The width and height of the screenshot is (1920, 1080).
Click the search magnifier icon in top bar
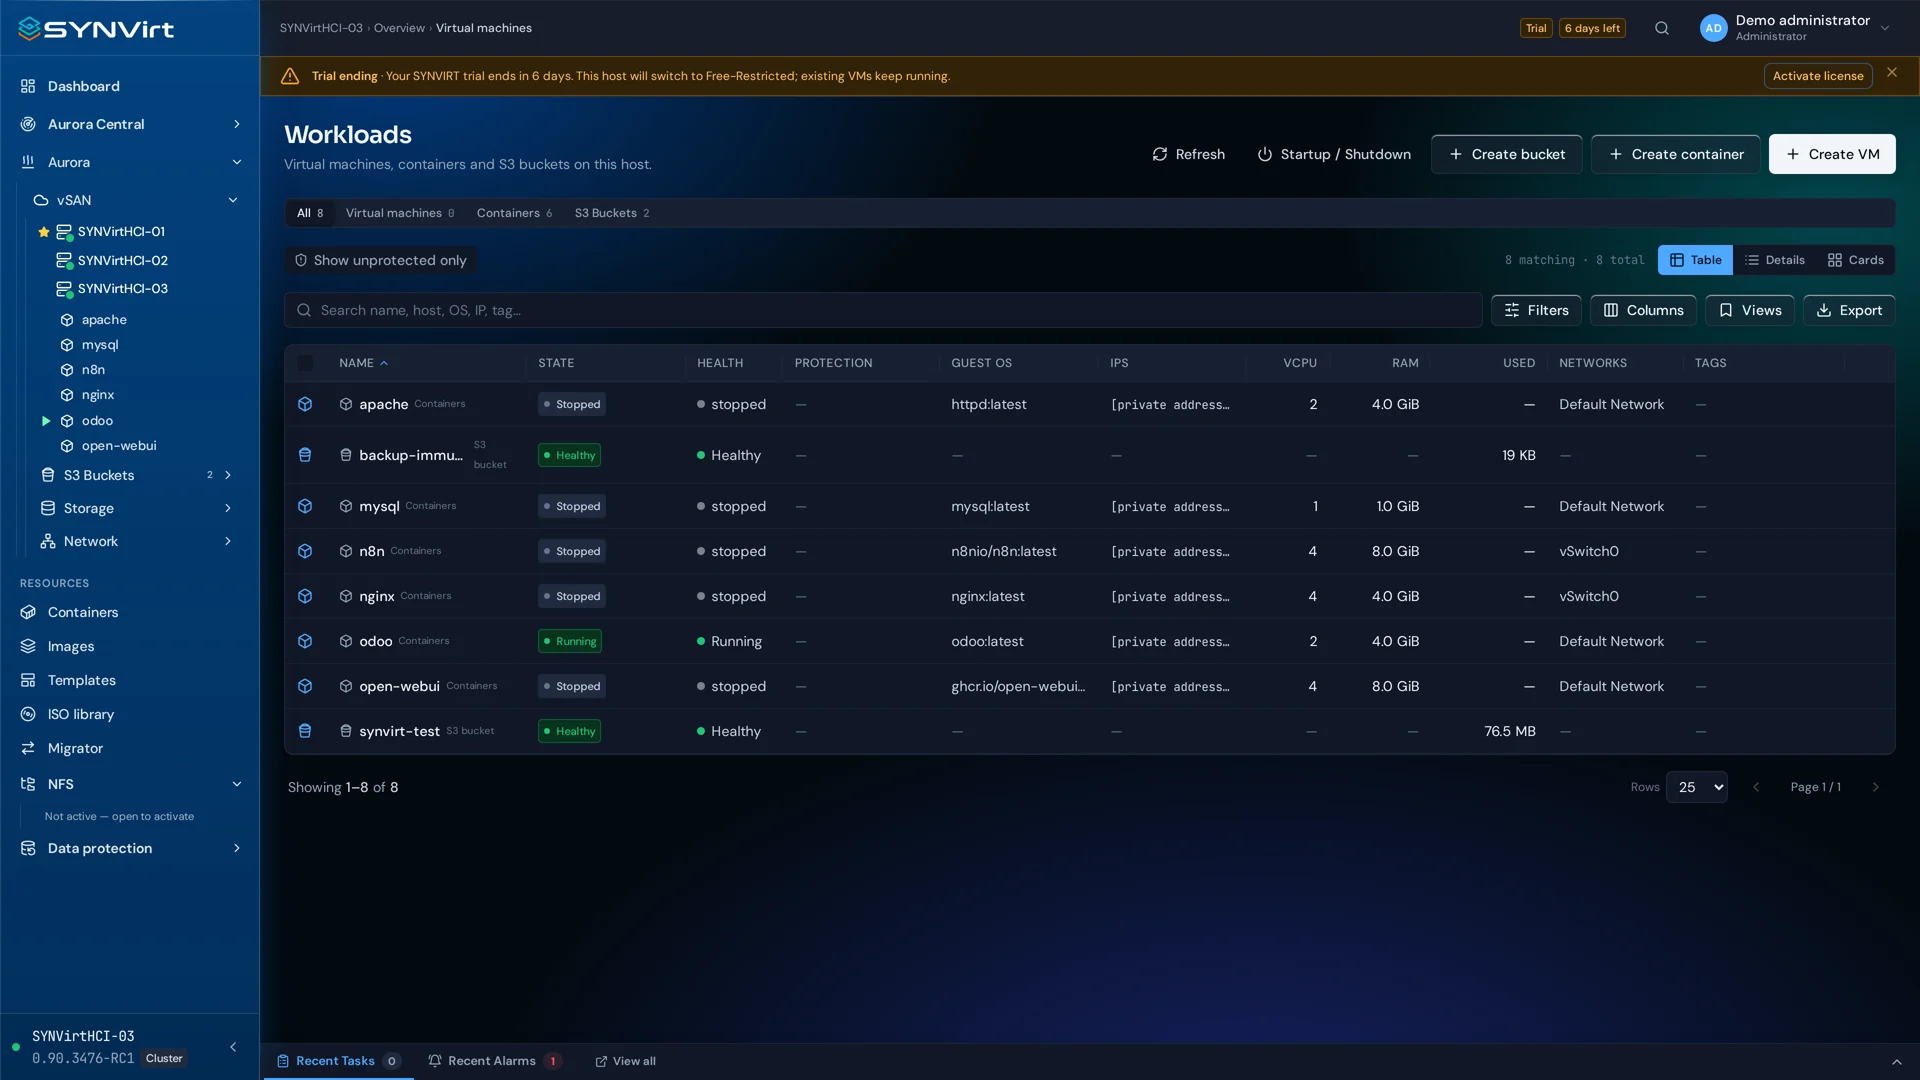click(x=1662, y=28)
